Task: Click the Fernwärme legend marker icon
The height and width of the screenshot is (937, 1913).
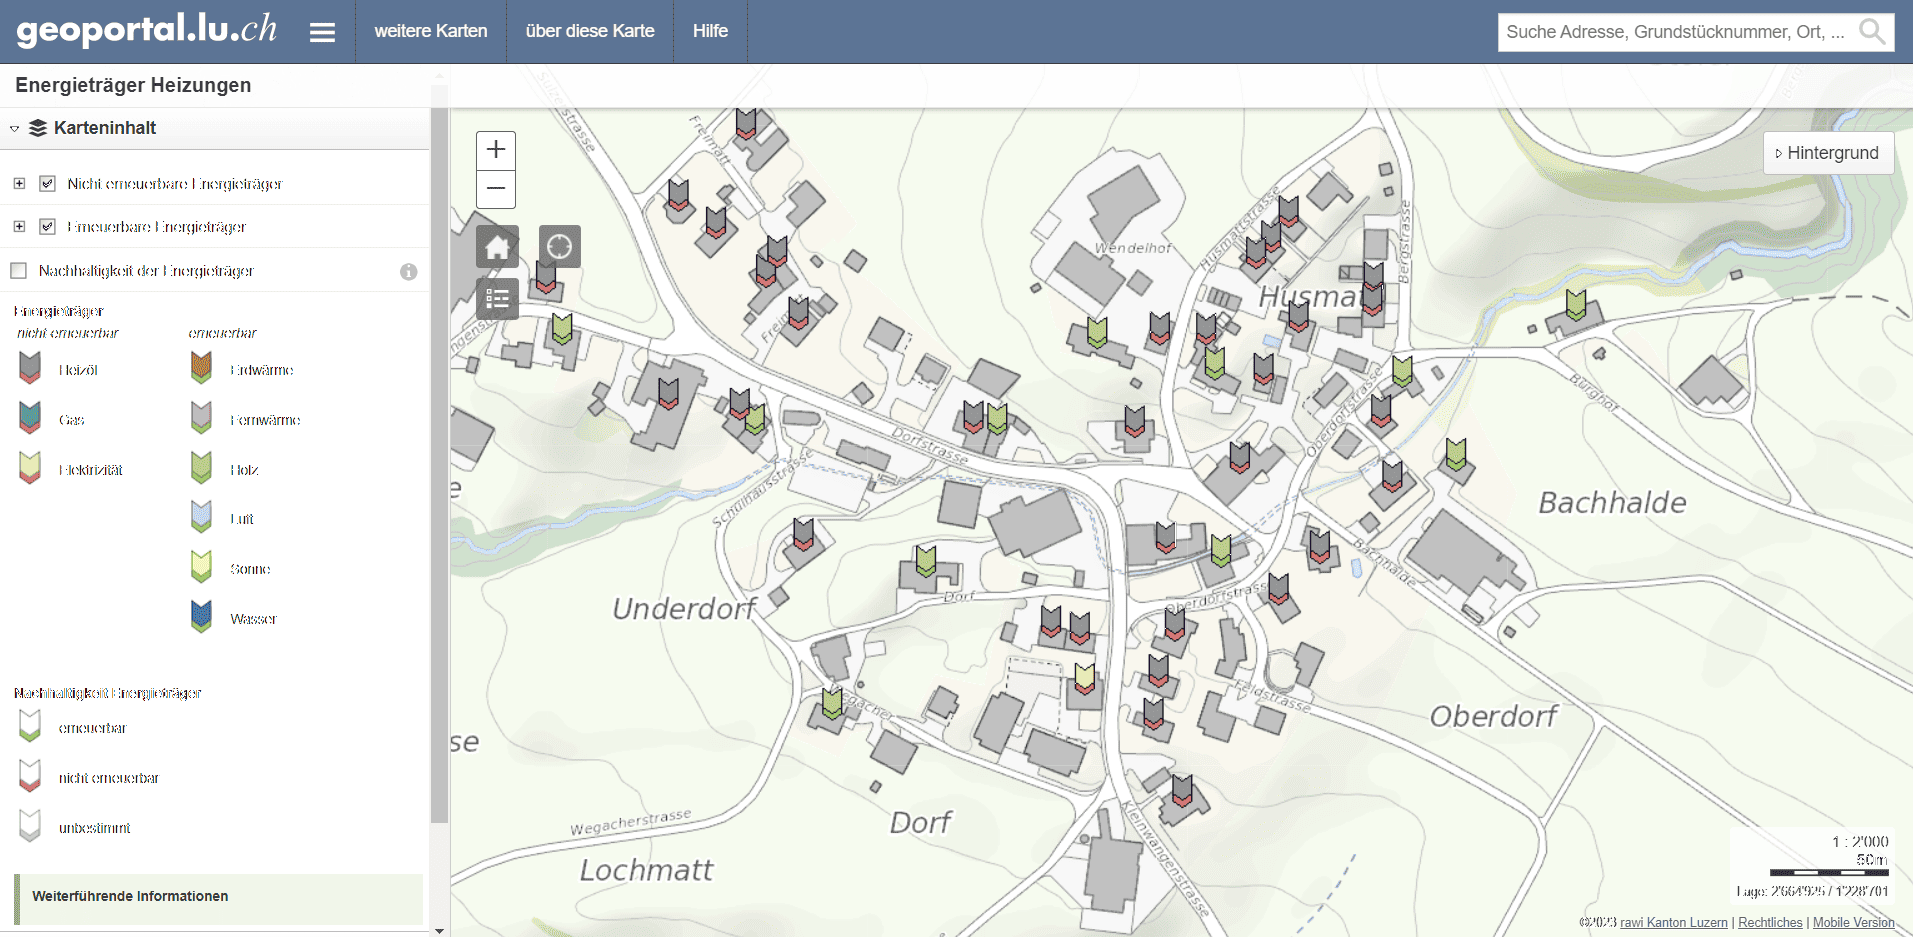Action: pyautogui.click(x=201, y=418)
